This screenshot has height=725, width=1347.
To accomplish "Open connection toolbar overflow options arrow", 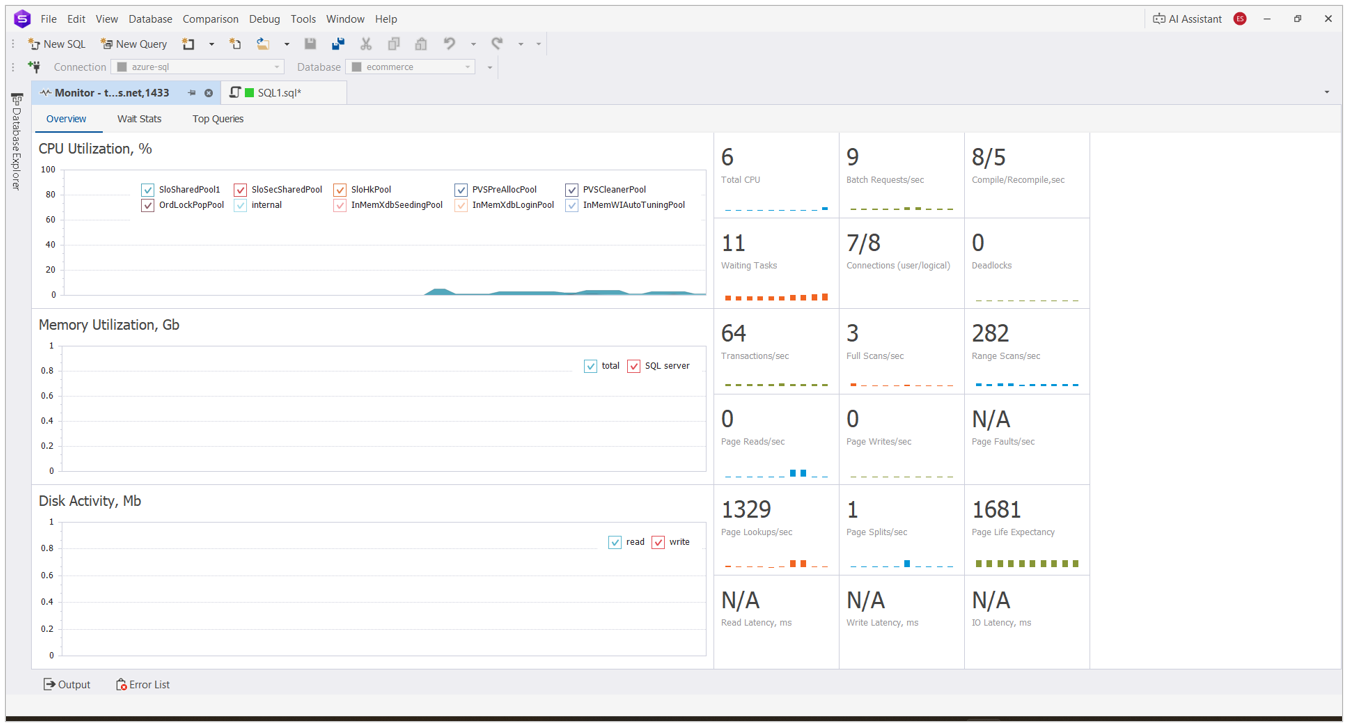I will [x=489, y=68].
